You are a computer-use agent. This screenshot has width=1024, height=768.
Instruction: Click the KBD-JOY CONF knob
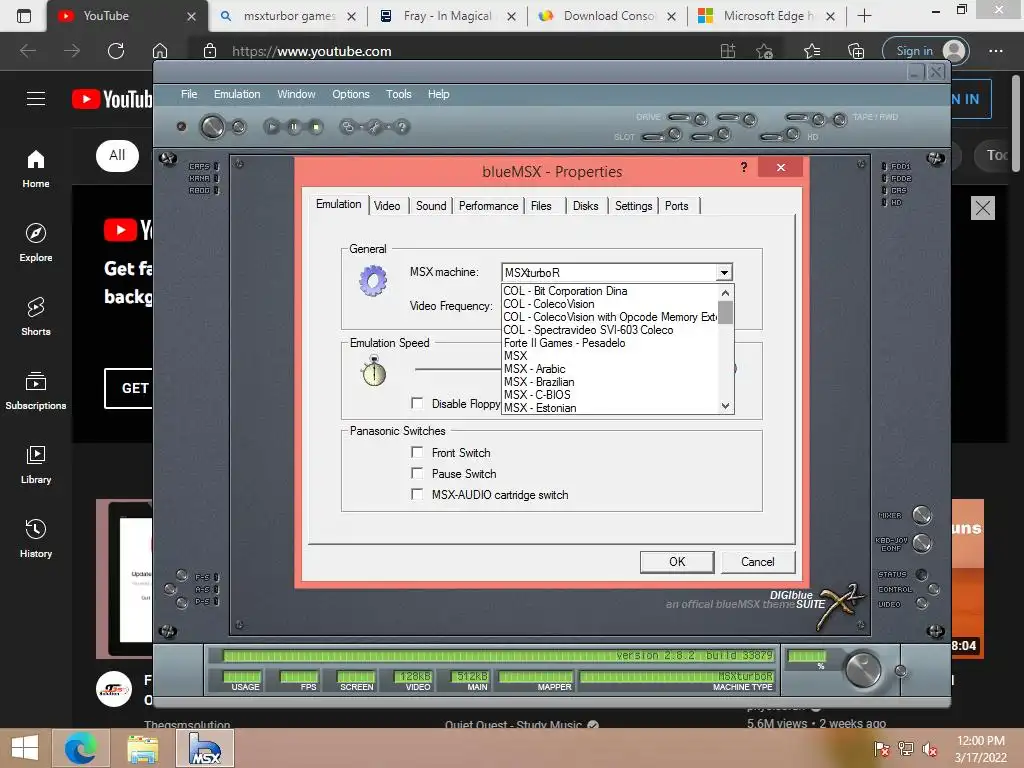pyautogui.click(x=921, y=543)
